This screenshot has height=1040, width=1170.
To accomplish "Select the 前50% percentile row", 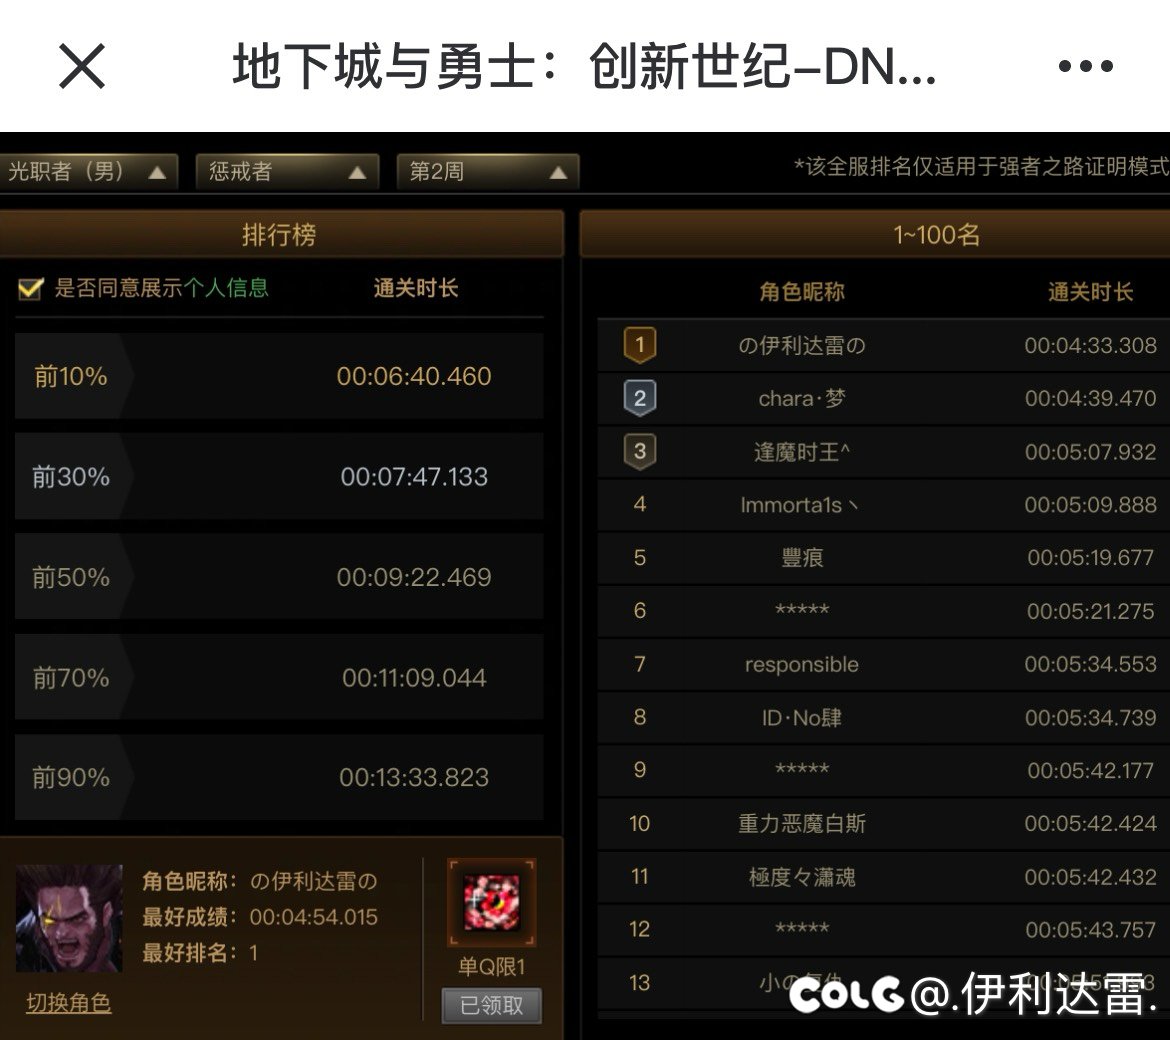I will pyautogui.click(x=278, y=577).
